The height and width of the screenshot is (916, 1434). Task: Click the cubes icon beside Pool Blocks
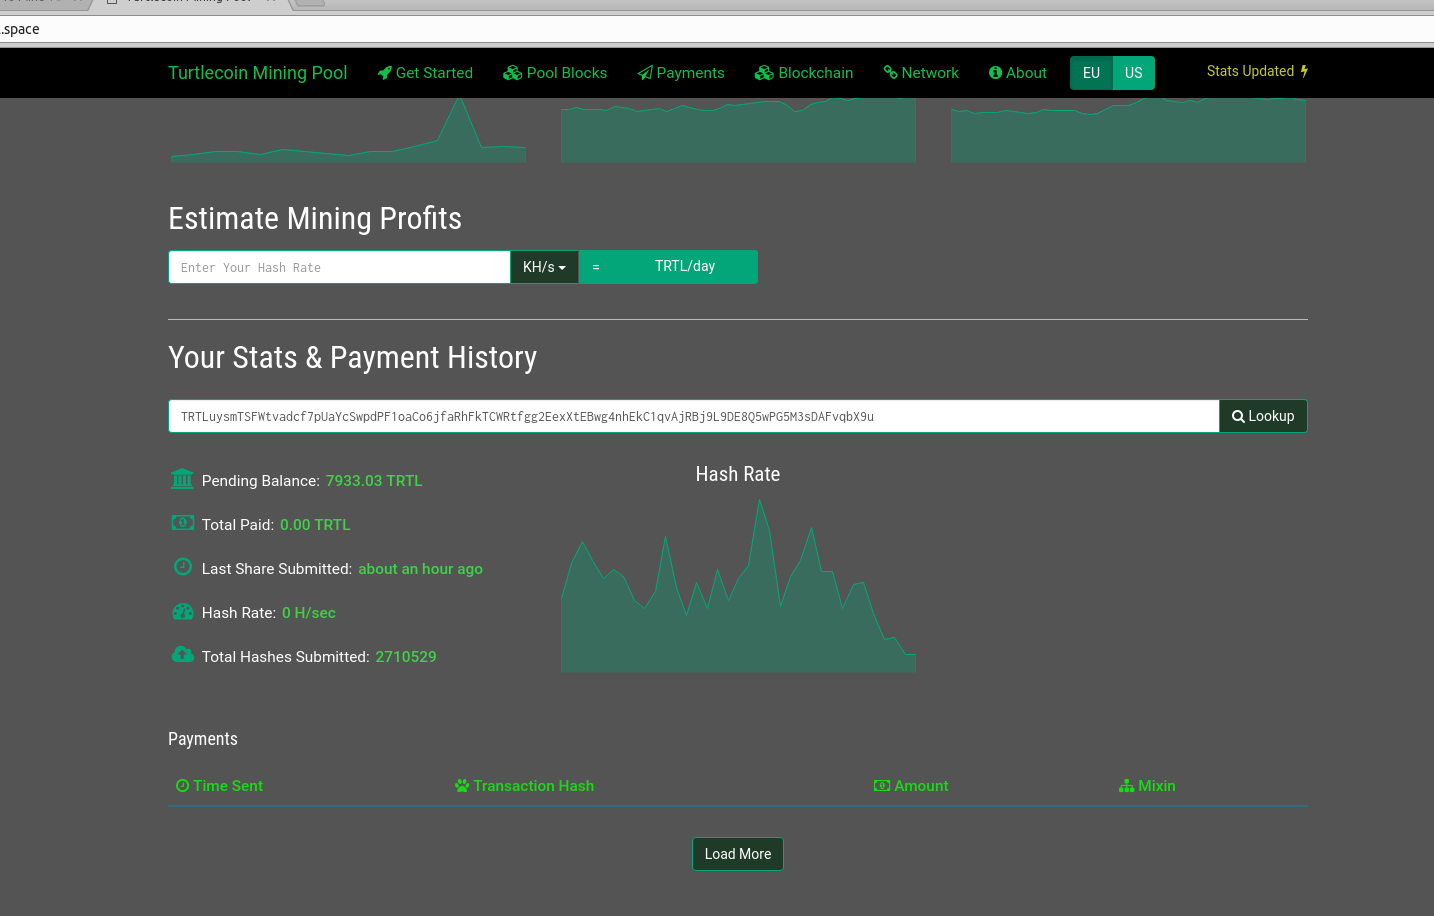512,73
